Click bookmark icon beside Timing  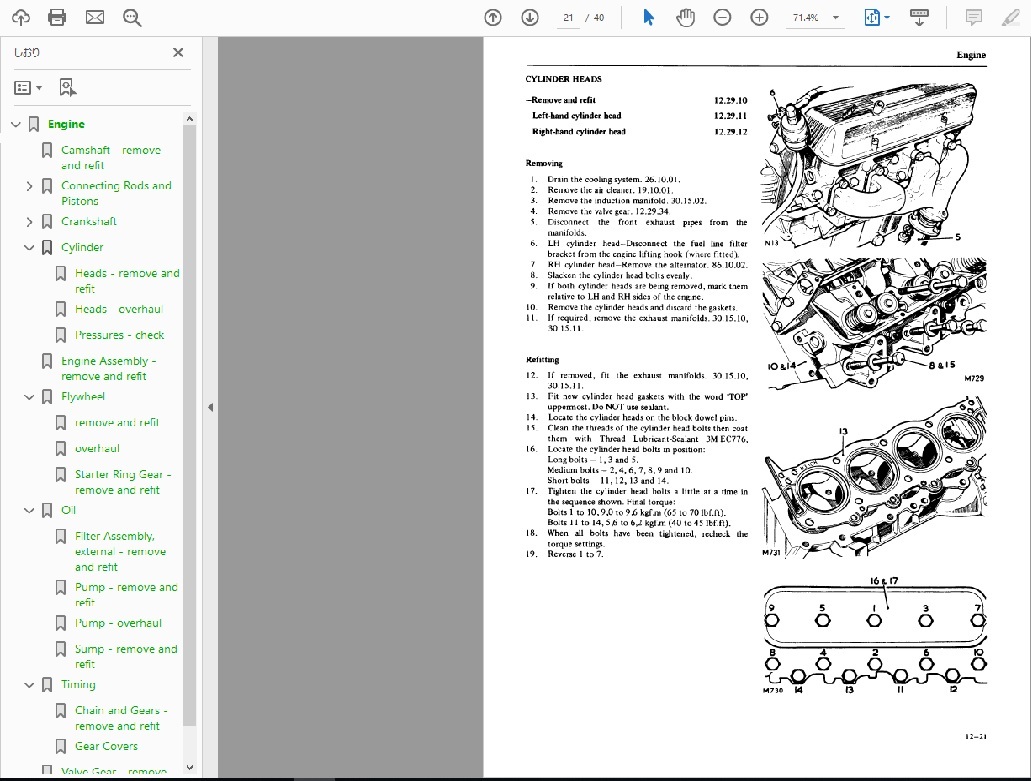click(x=47, y=685)
